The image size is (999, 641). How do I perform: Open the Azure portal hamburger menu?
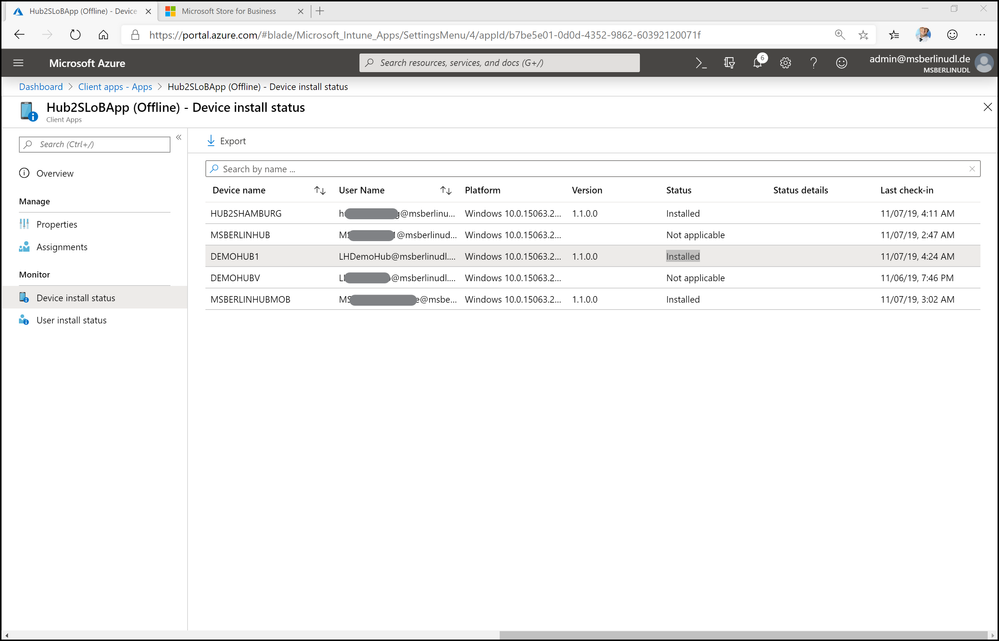point(18,63)
